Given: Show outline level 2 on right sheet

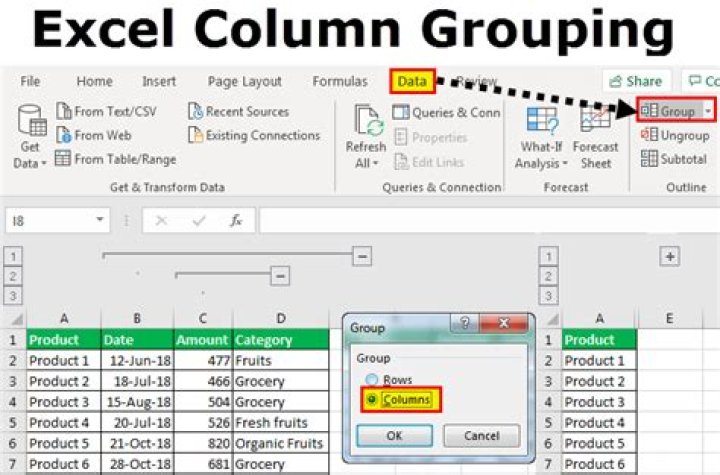Looking at the screenshot, I should pos(548,276).
